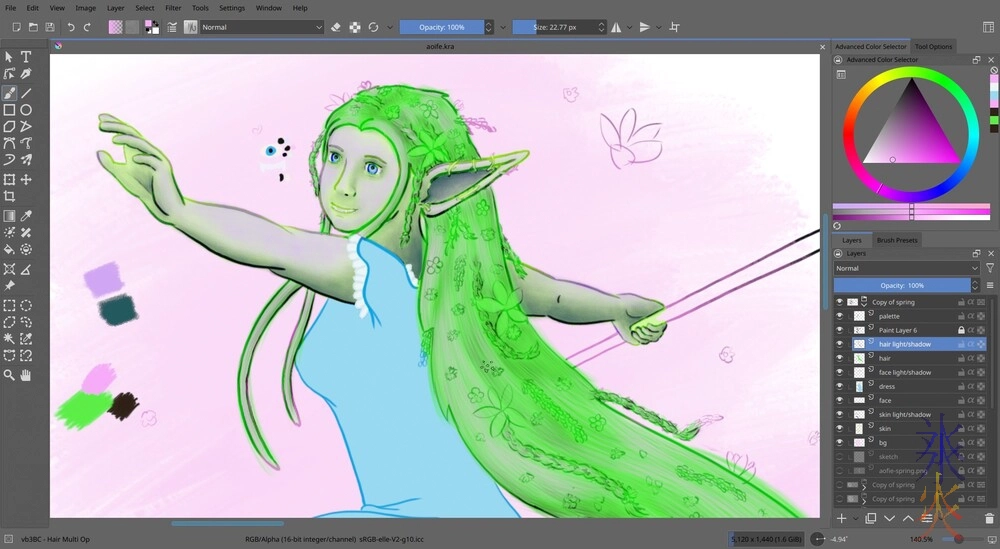The height and width of the screenshot is (549, 1000).
Task: Click the brush Opacity slider in toolbar
Action: [441, 27]
